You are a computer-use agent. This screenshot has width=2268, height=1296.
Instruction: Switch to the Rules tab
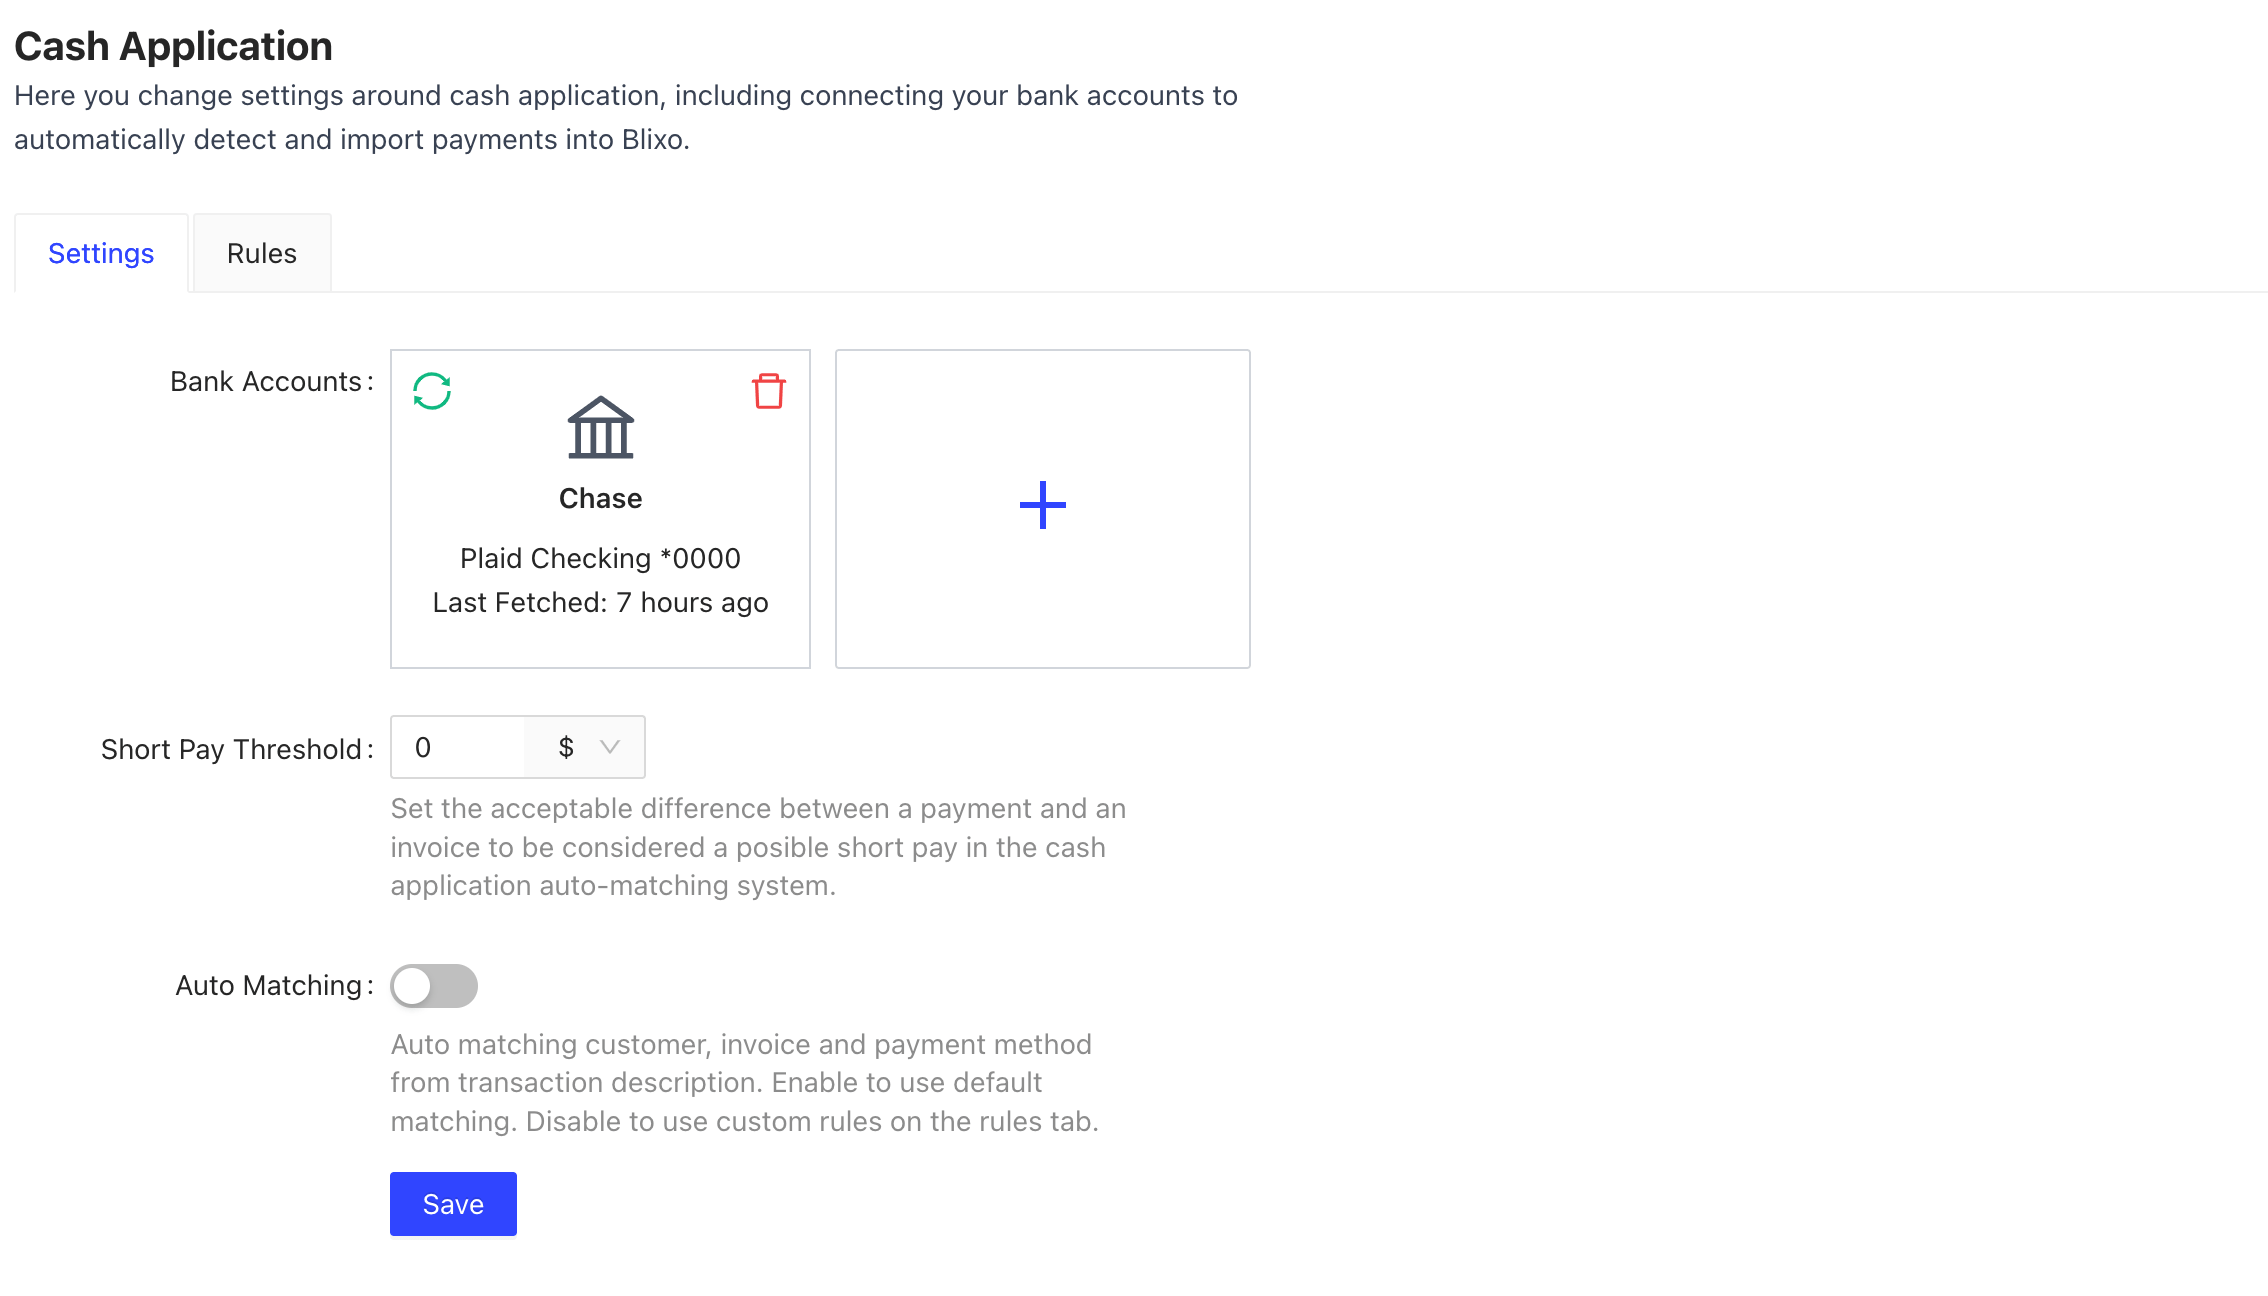click(262, 253)
